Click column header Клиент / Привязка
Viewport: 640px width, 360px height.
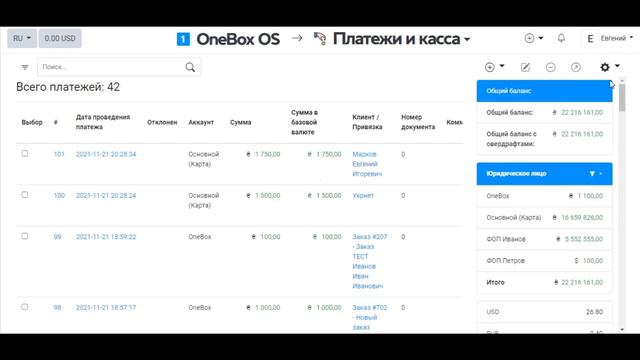(x=367, y=122)
